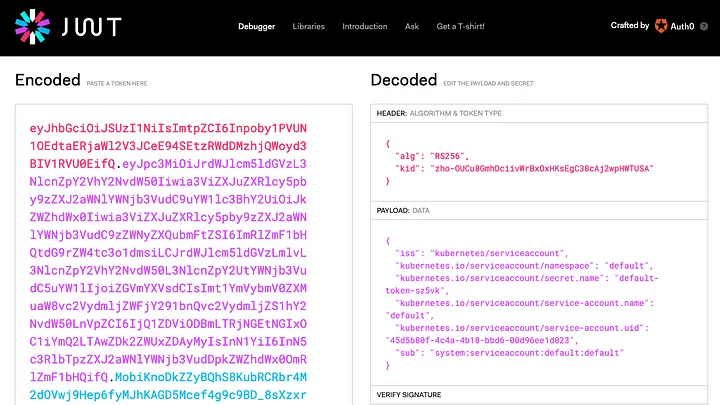The height and width of the screenshot is (405, 720).
Task: Click the HEADER: ALGORITHM & TOKEN TYPE label
Action: (439, 114)
